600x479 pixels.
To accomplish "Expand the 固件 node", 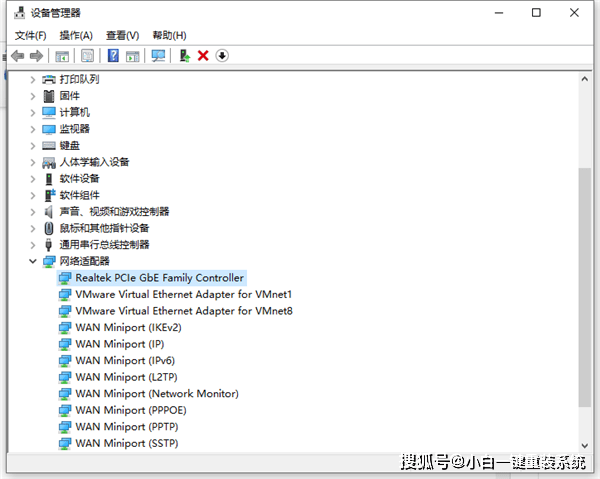I will [33, 96].
